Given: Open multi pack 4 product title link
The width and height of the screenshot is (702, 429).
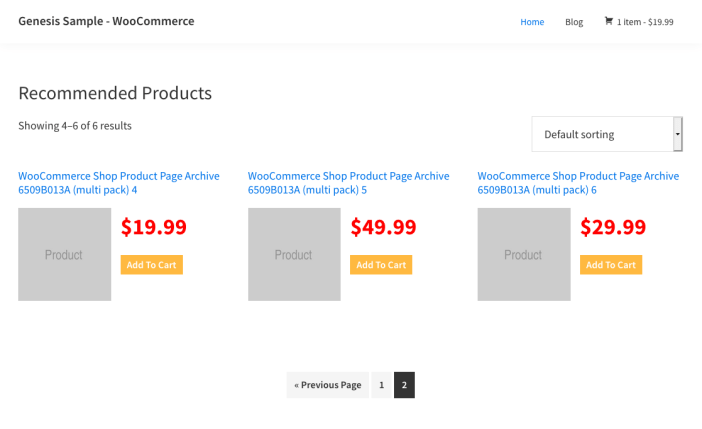Looking at the screenshot, I should click(118, 182).
